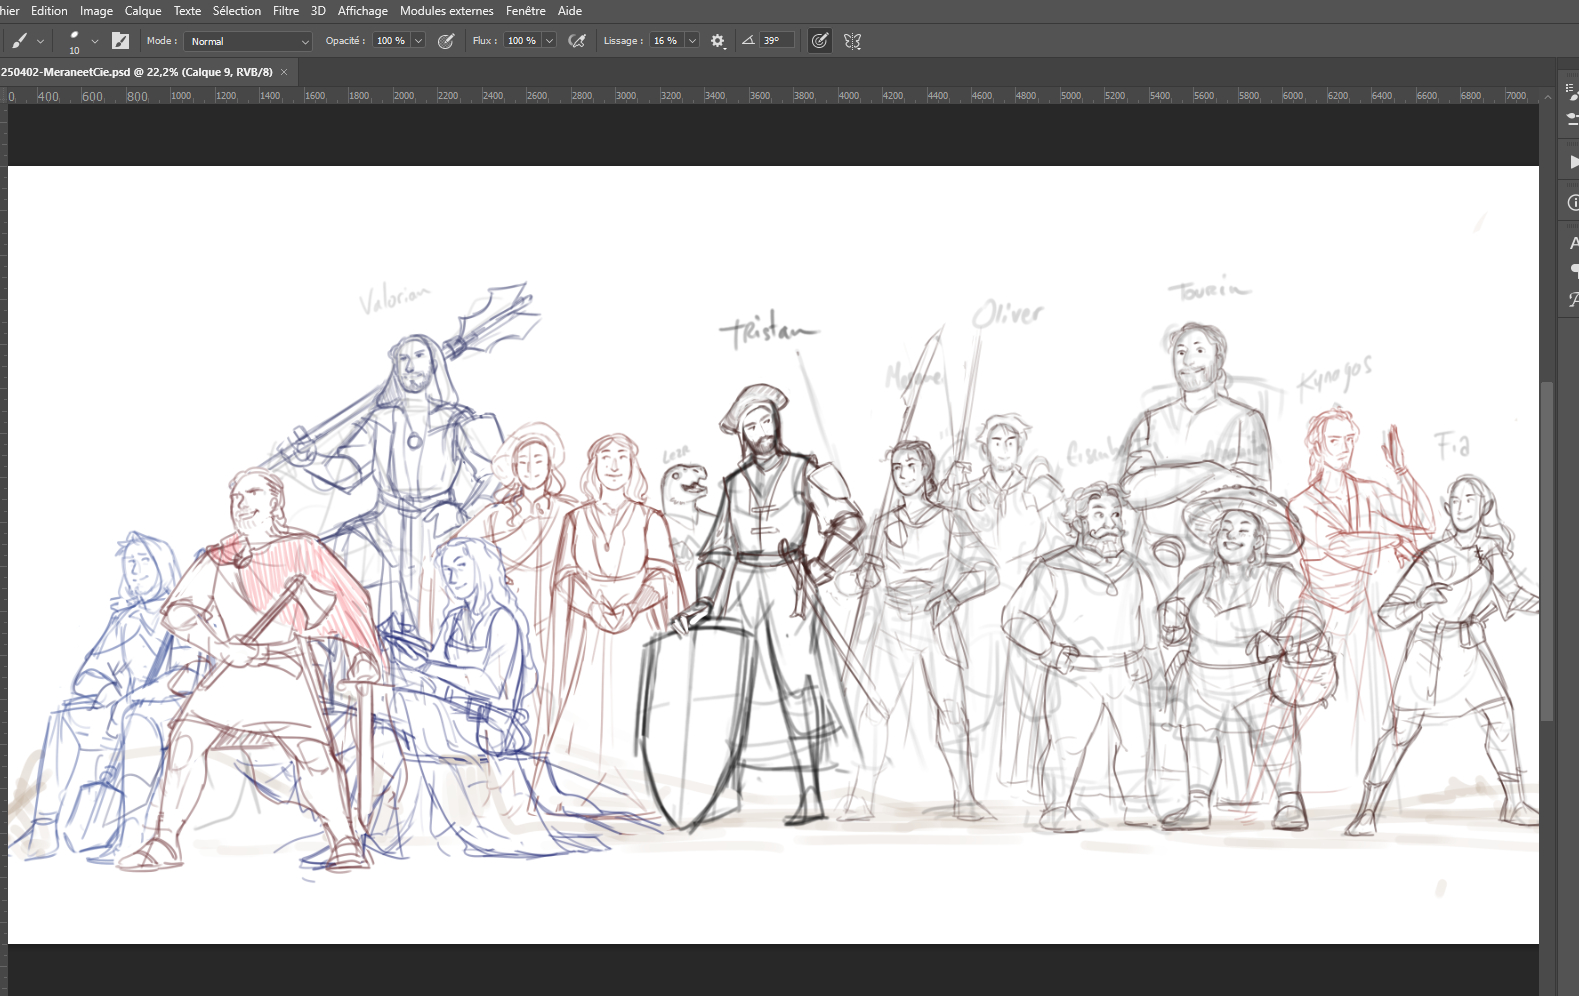Toggle pressure control for opacity
Image resolution: width=1579 pixels, height=996 pixels.
[446, 41]
